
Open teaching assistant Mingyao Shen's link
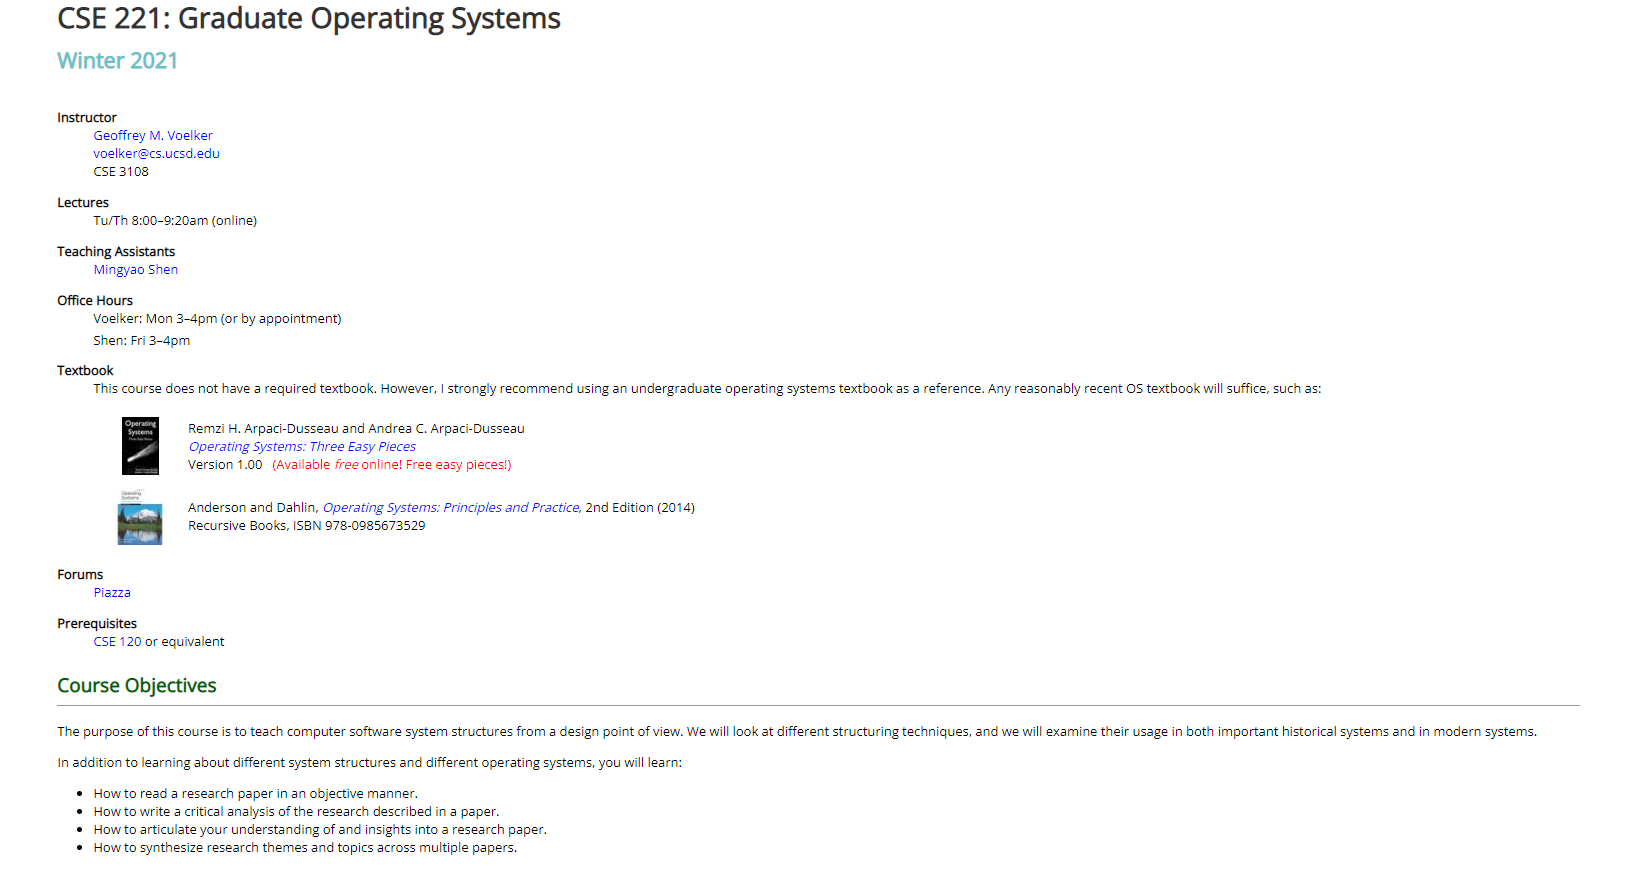136,269
